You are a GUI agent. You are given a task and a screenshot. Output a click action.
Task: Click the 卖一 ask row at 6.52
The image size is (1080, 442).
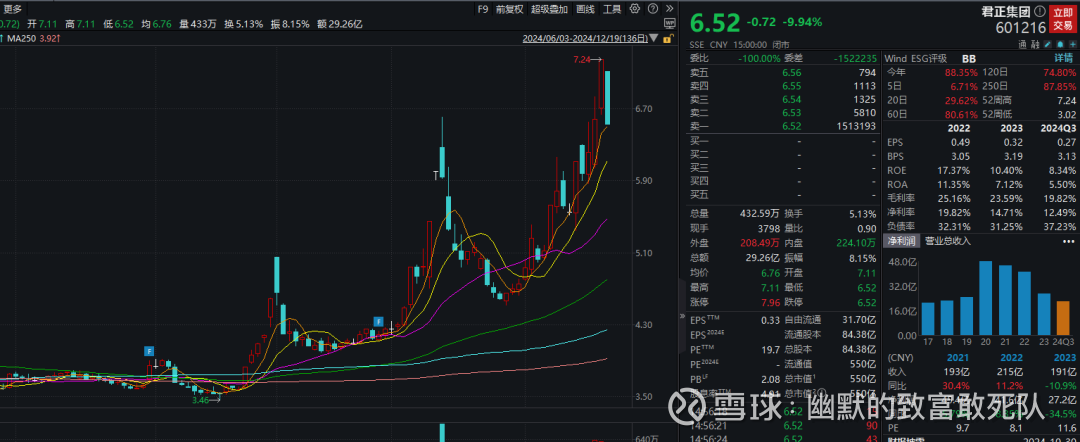pyautogui.click(x=784, y=126)
